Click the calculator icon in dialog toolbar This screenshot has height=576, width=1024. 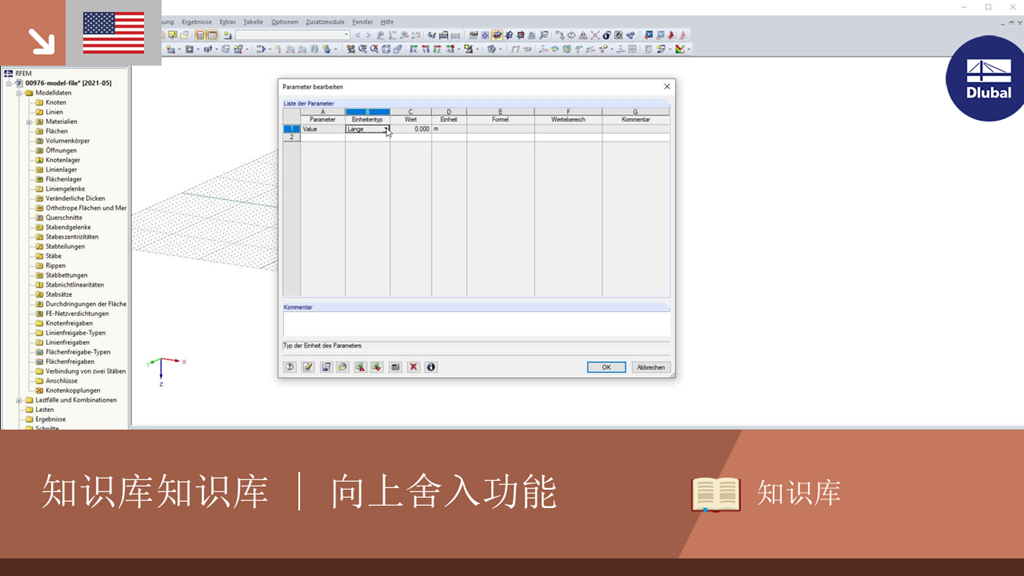pos(395,367)
